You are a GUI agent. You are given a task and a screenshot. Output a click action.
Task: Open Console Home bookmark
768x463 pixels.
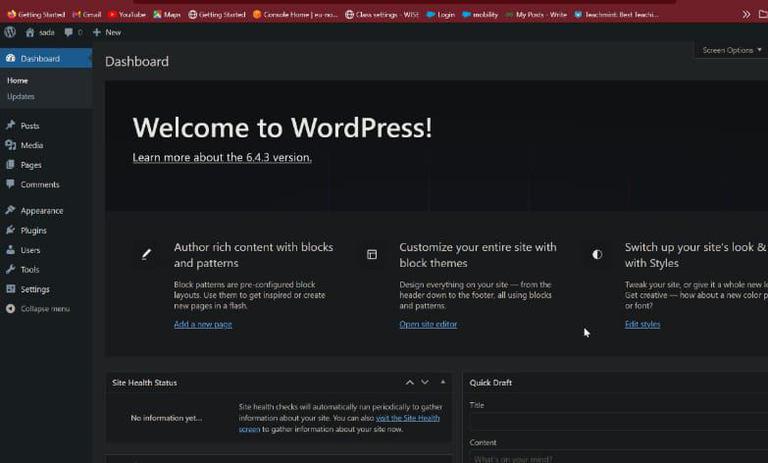tap(295, 15)
